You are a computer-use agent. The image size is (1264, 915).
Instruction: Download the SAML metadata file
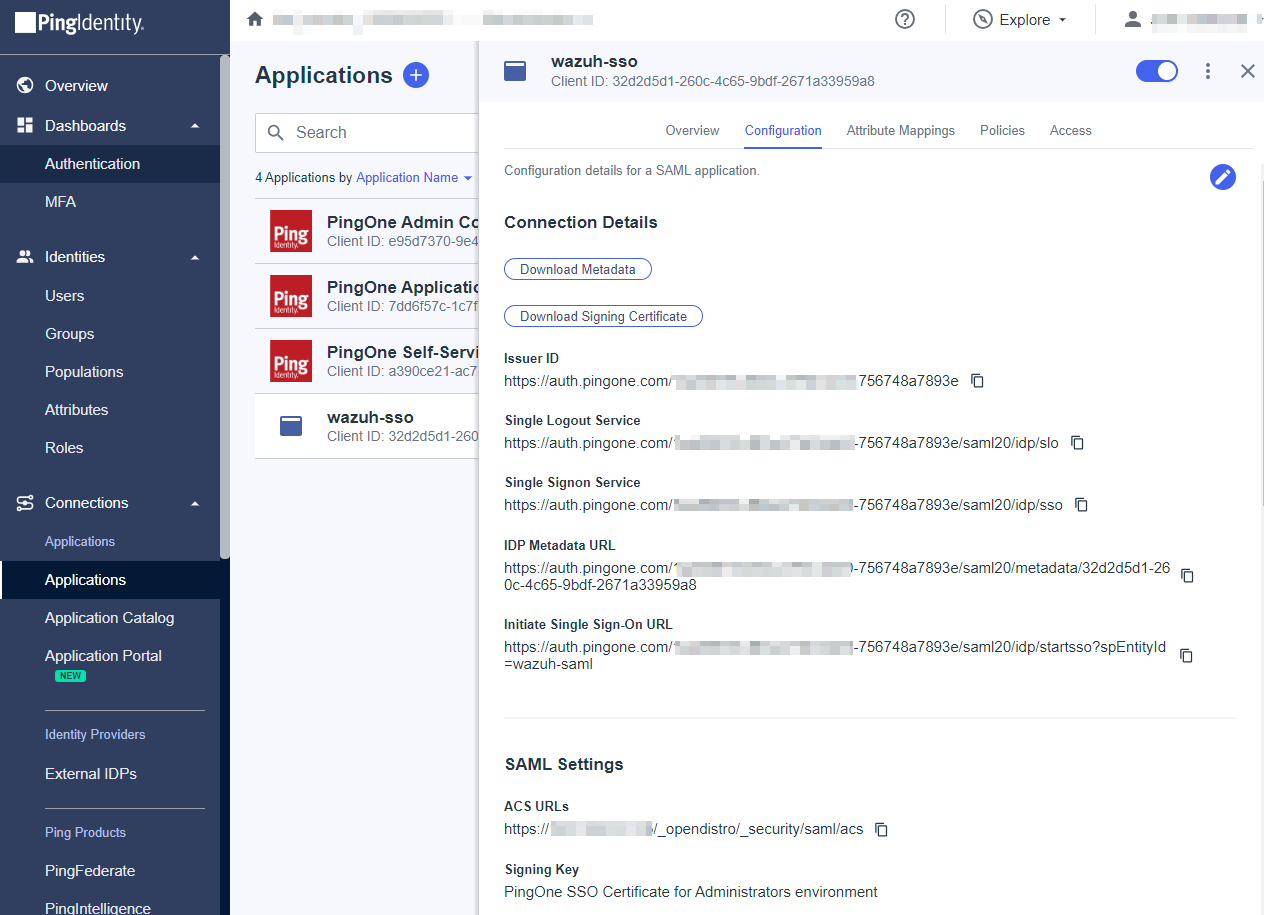pyautogui.click(x=578, y=269)
